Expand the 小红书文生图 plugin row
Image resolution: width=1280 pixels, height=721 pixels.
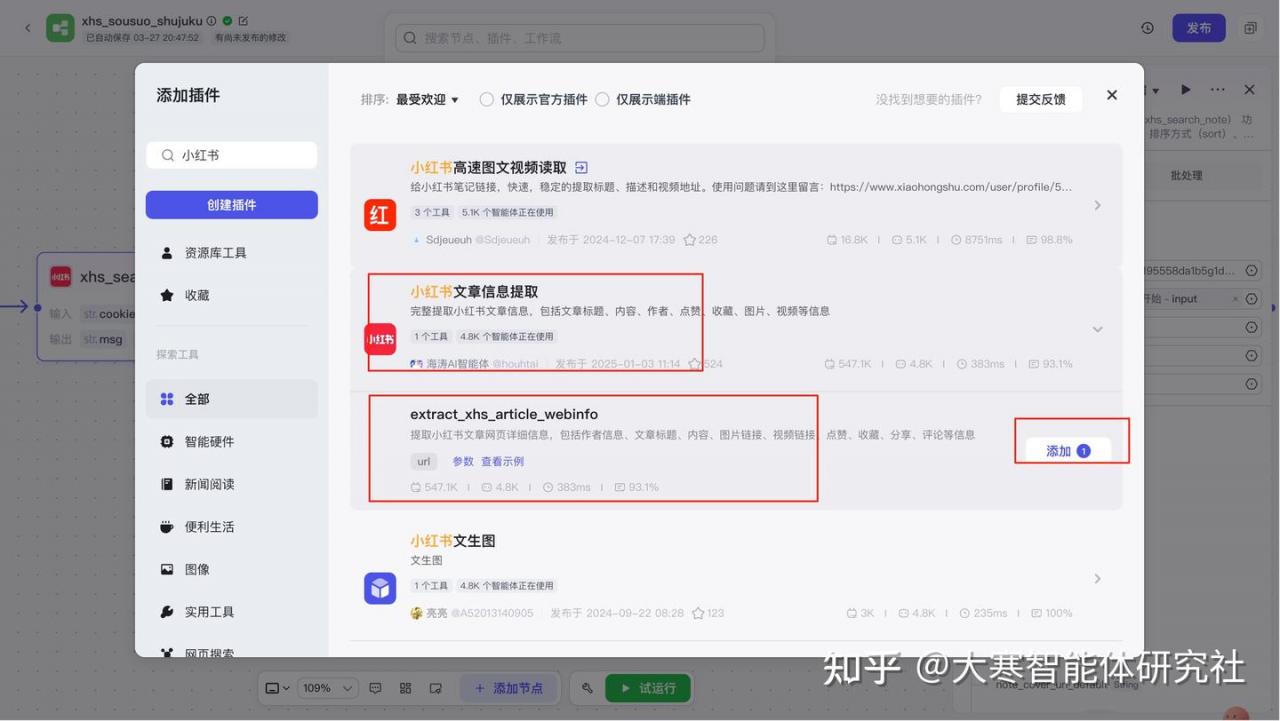click(1097, 578)
